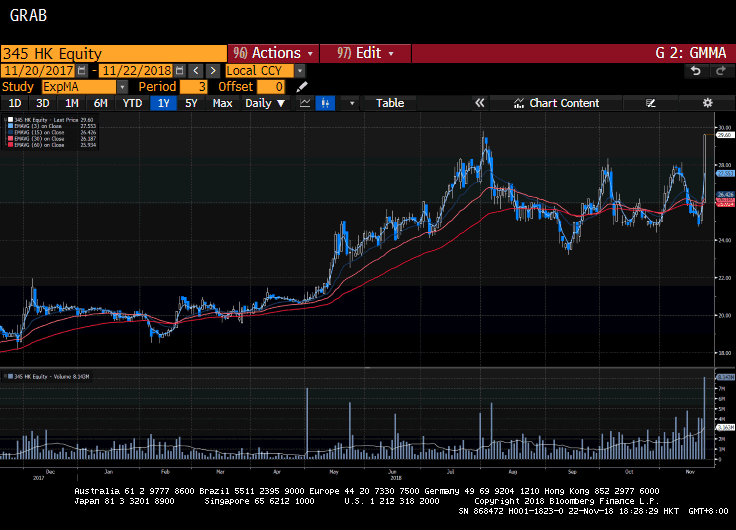This screenshot has height=530, width=736.
Task: Click the 345 HK Equity Last Price legend swatch
Action: coord(11,120)
